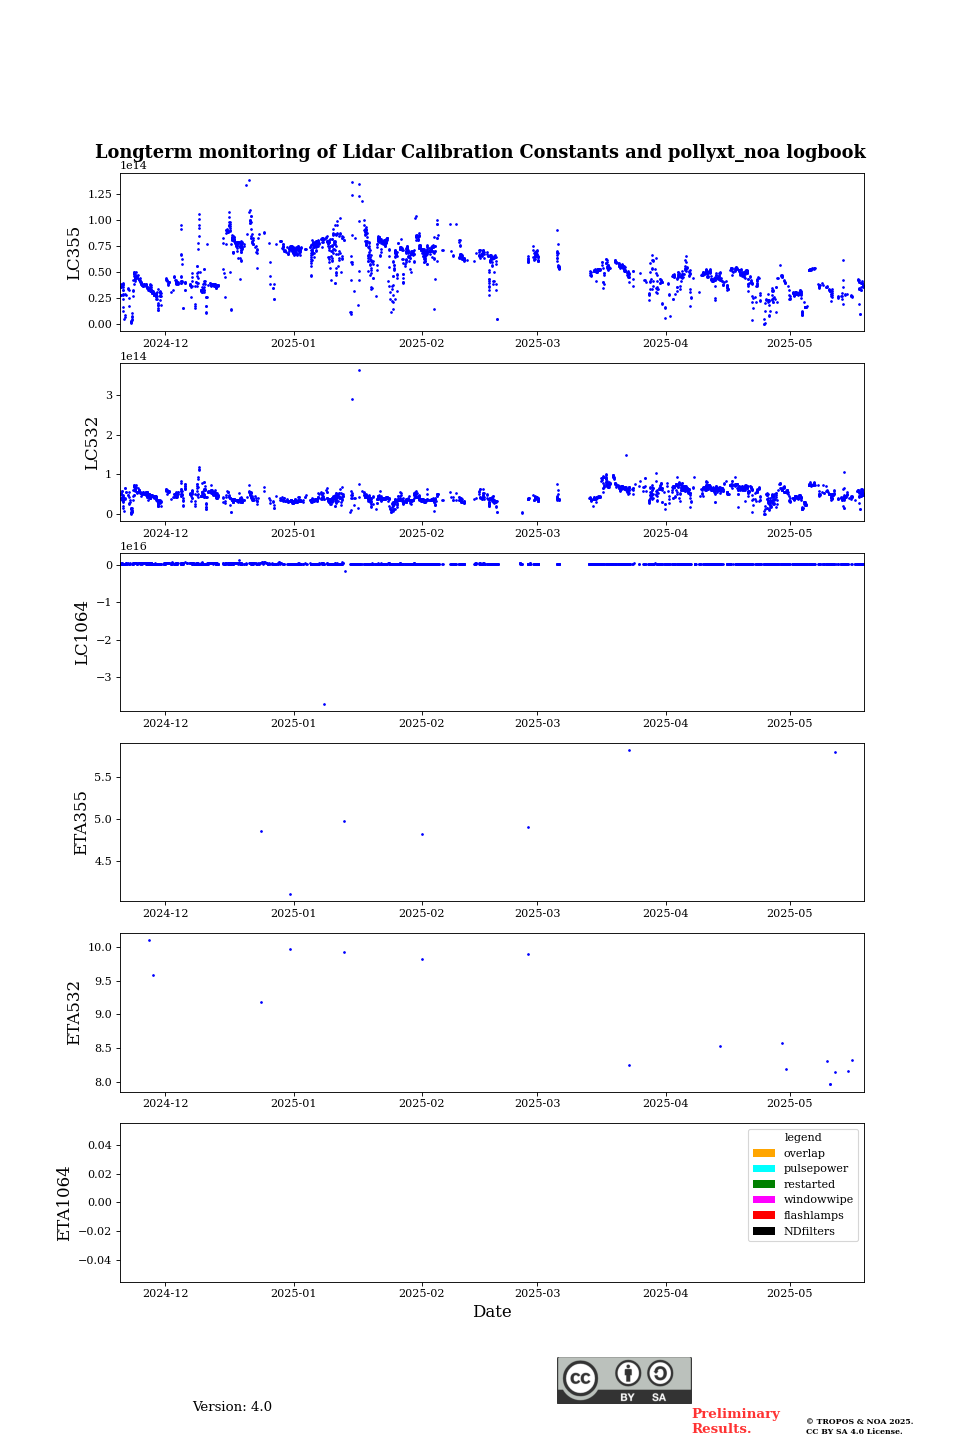This screenshot has width=960, height=1440.
Task: Click the 'CC BY SA 4.0 License.' text
Action: pos(854,1432)
